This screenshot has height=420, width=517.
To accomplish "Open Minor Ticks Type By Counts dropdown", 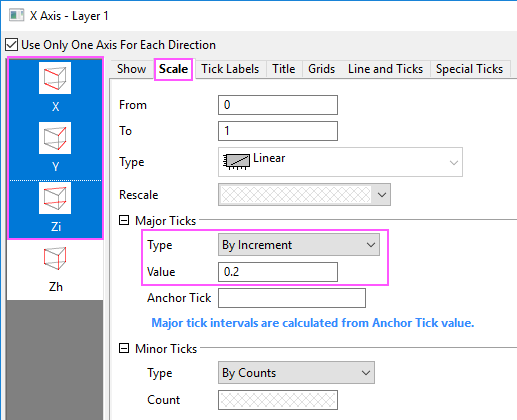I will tap(296, 373).
